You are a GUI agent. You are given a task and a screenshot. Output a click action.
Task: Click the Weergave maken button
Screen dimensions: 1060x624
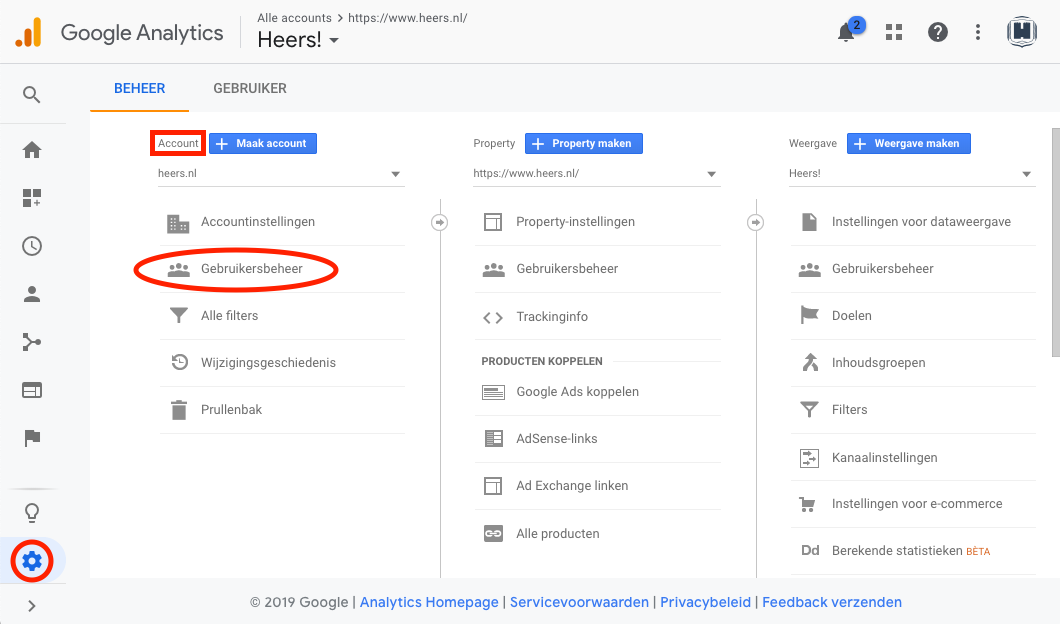909,143
